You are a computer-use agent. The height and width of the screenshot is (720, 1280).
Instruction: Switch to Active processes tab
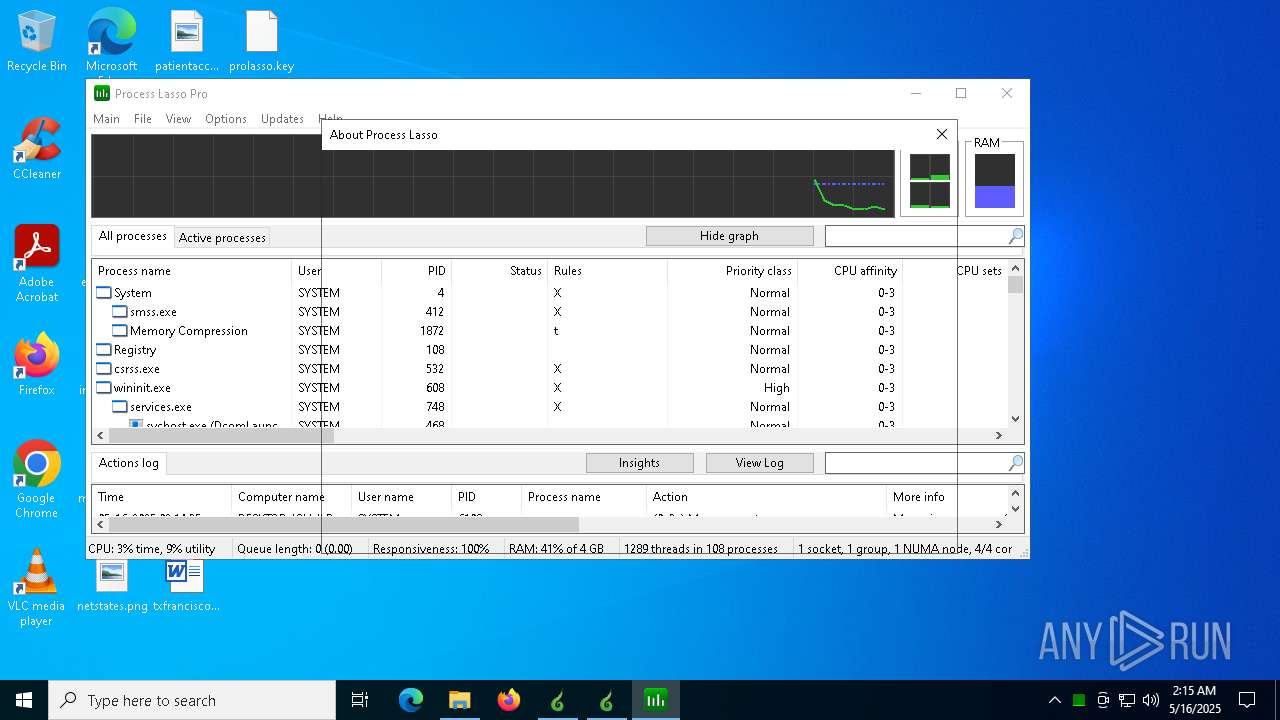click(222, 238)
